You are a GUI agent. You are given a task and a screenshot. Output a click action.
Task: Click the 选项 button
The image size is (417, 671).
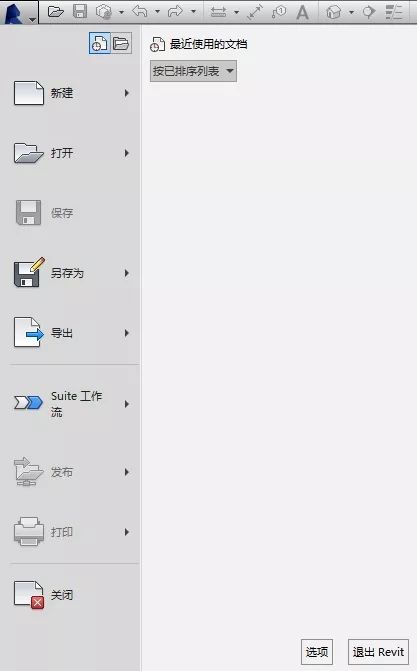[317, 652]
